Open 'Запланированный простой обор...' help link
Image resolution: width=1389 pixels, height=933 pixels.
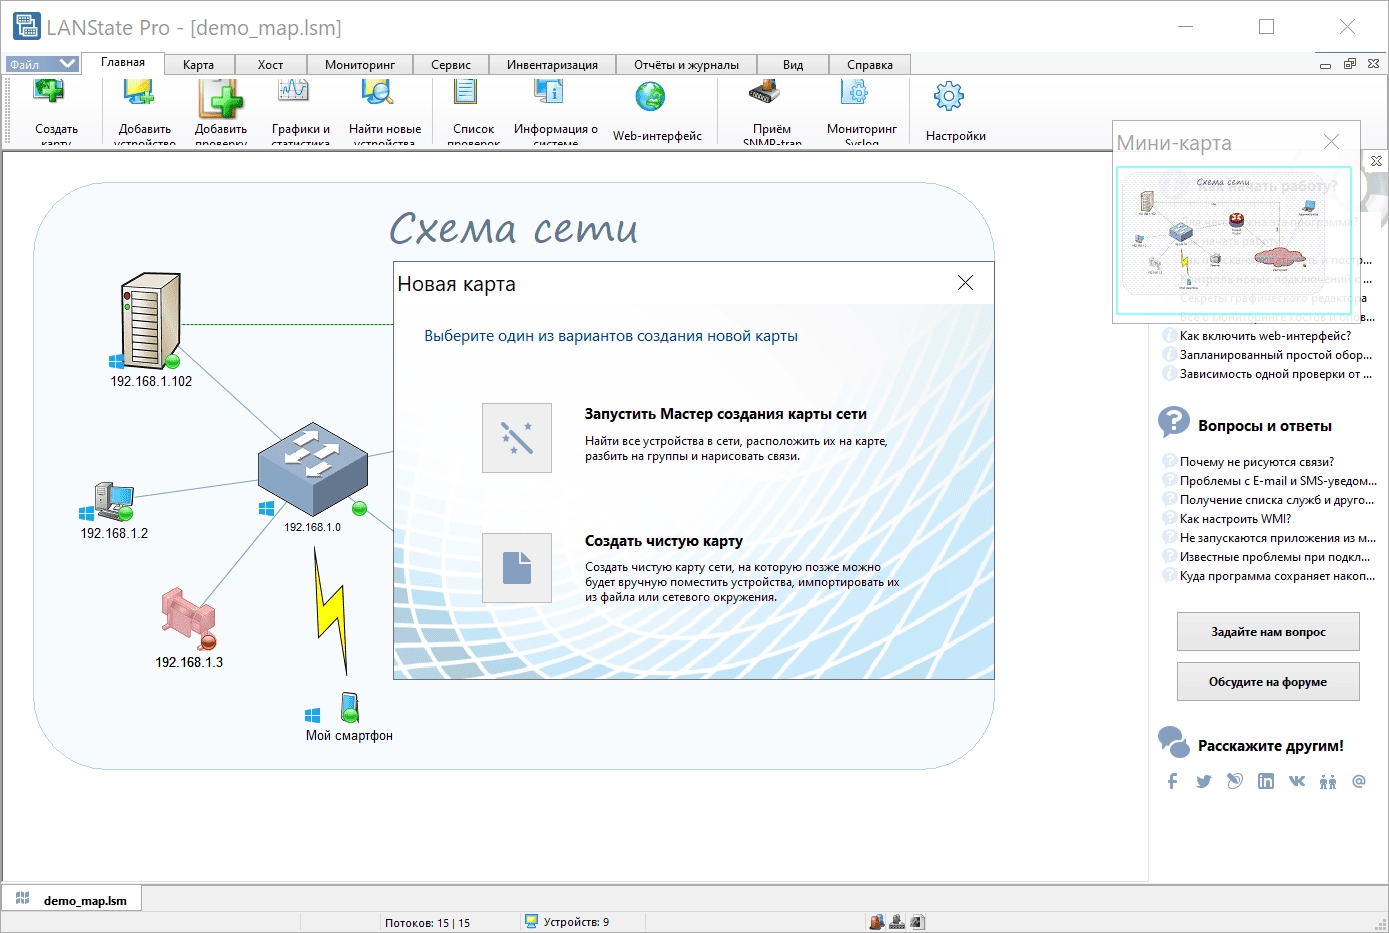coord(1276,355)
